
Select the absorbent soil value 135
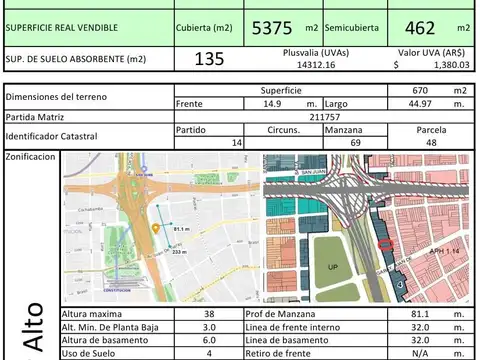pyautogui.click(x=209, y=59)
